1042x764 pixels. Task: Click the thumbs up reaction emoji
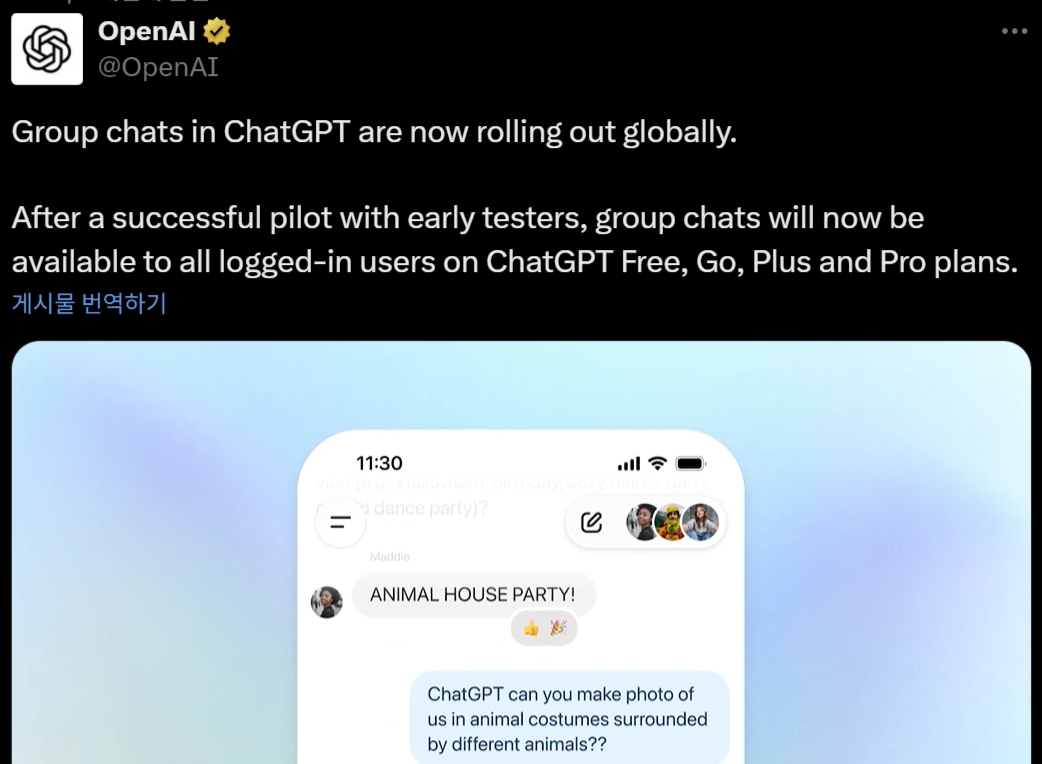(x=530, y=628)
